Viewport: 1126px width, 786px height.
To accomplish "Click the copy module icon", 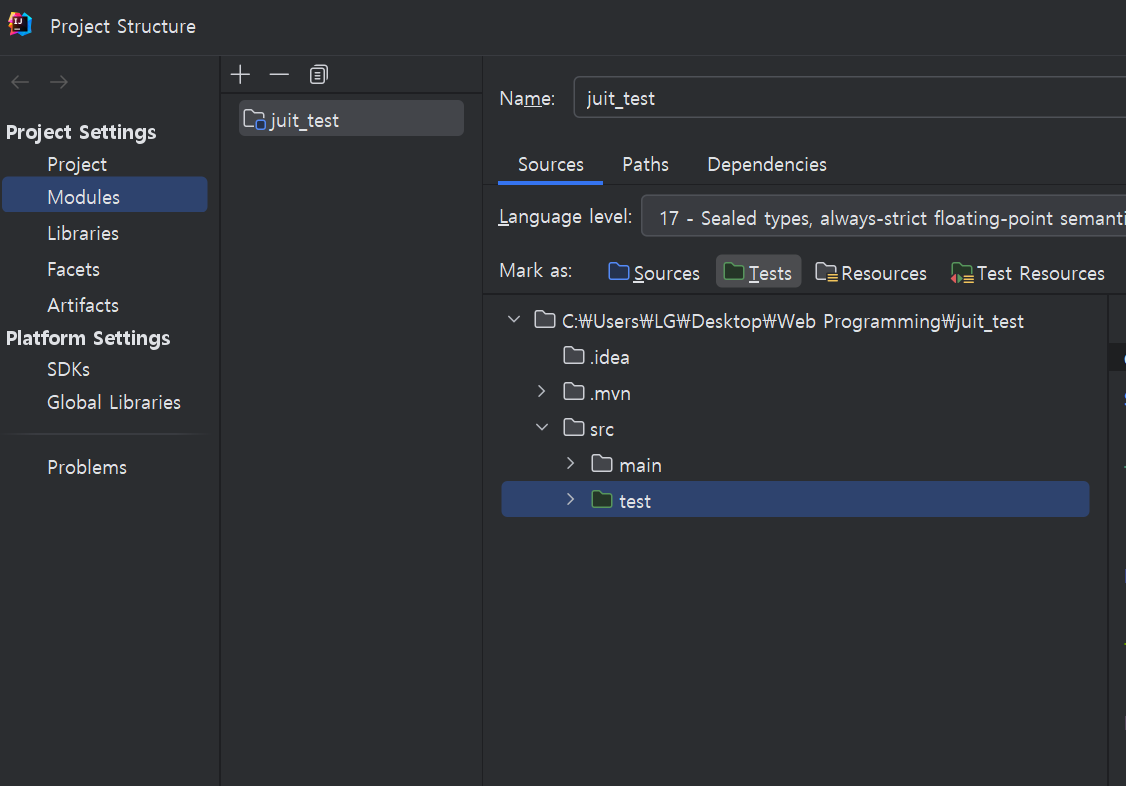I will (x=318, y=75).
